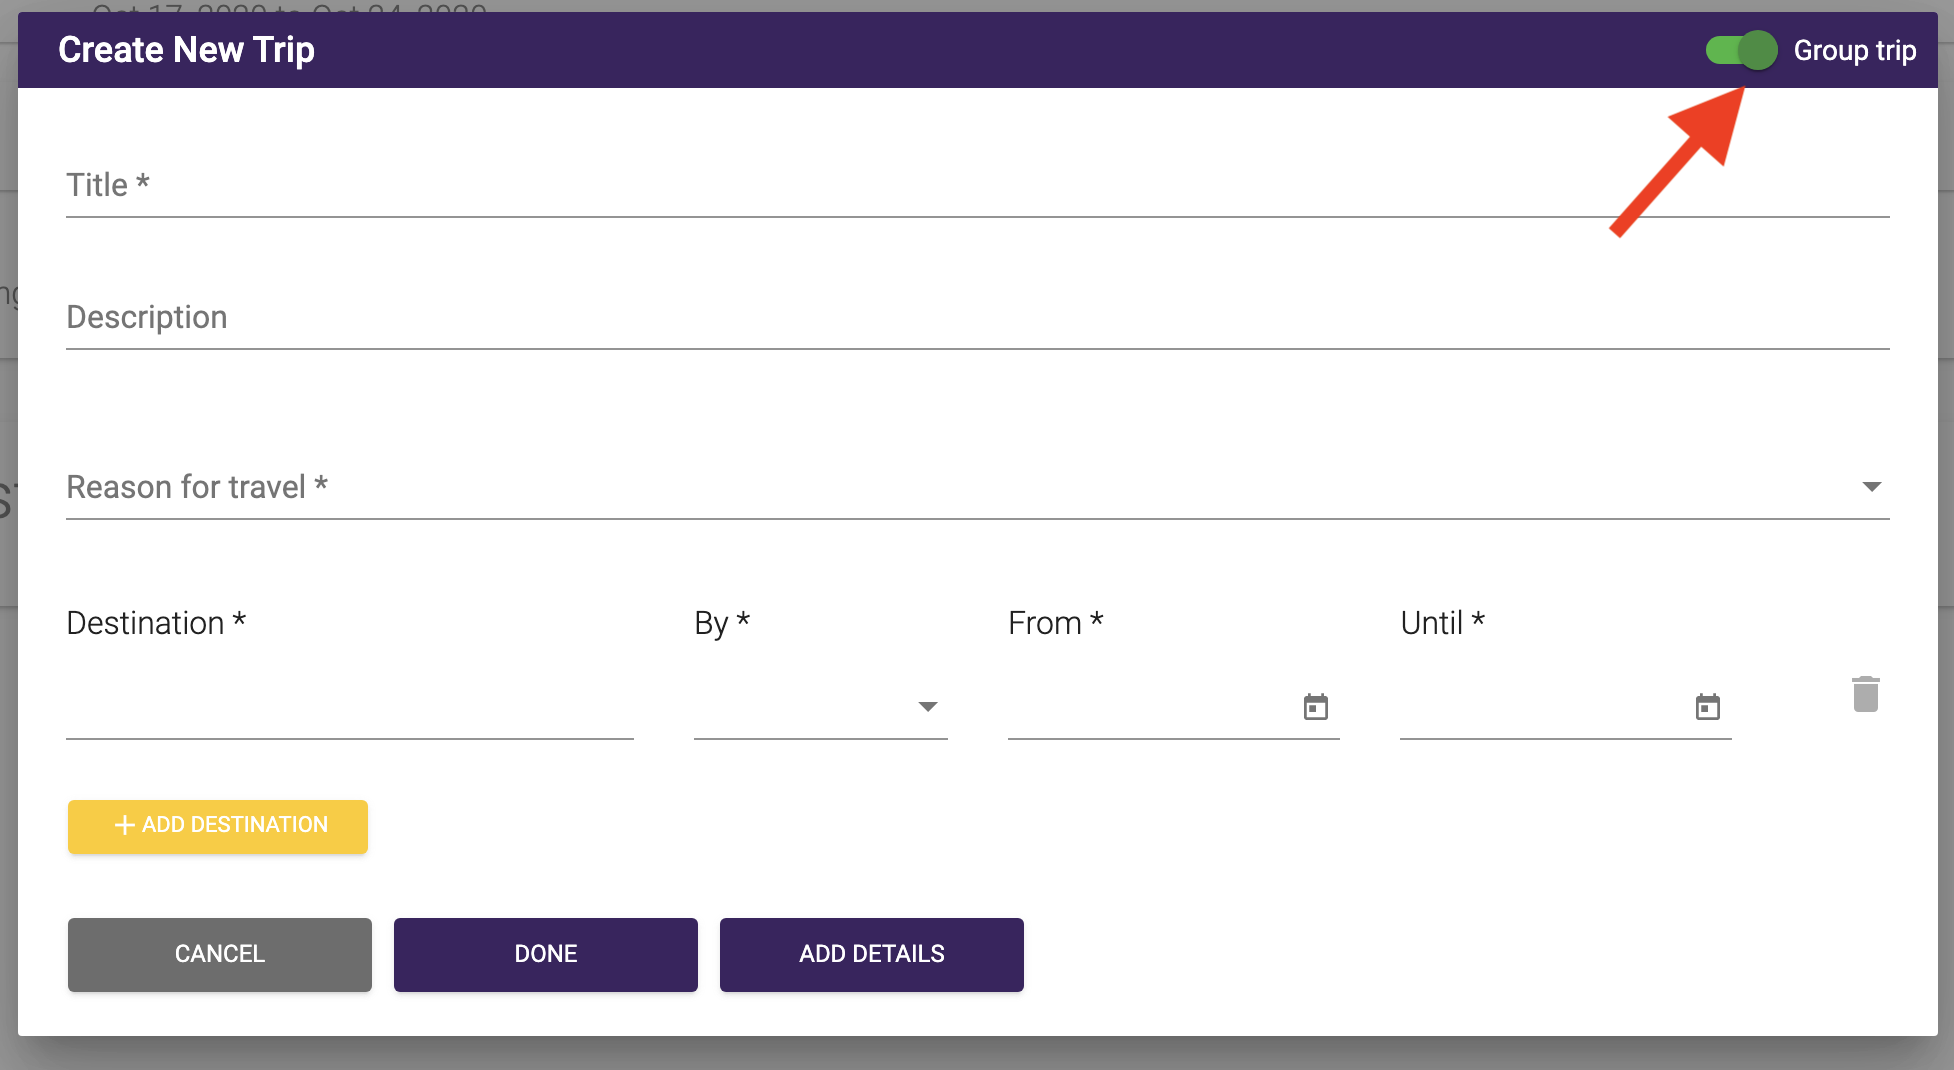Toggle the Group trip switch

pos(1741,50)
